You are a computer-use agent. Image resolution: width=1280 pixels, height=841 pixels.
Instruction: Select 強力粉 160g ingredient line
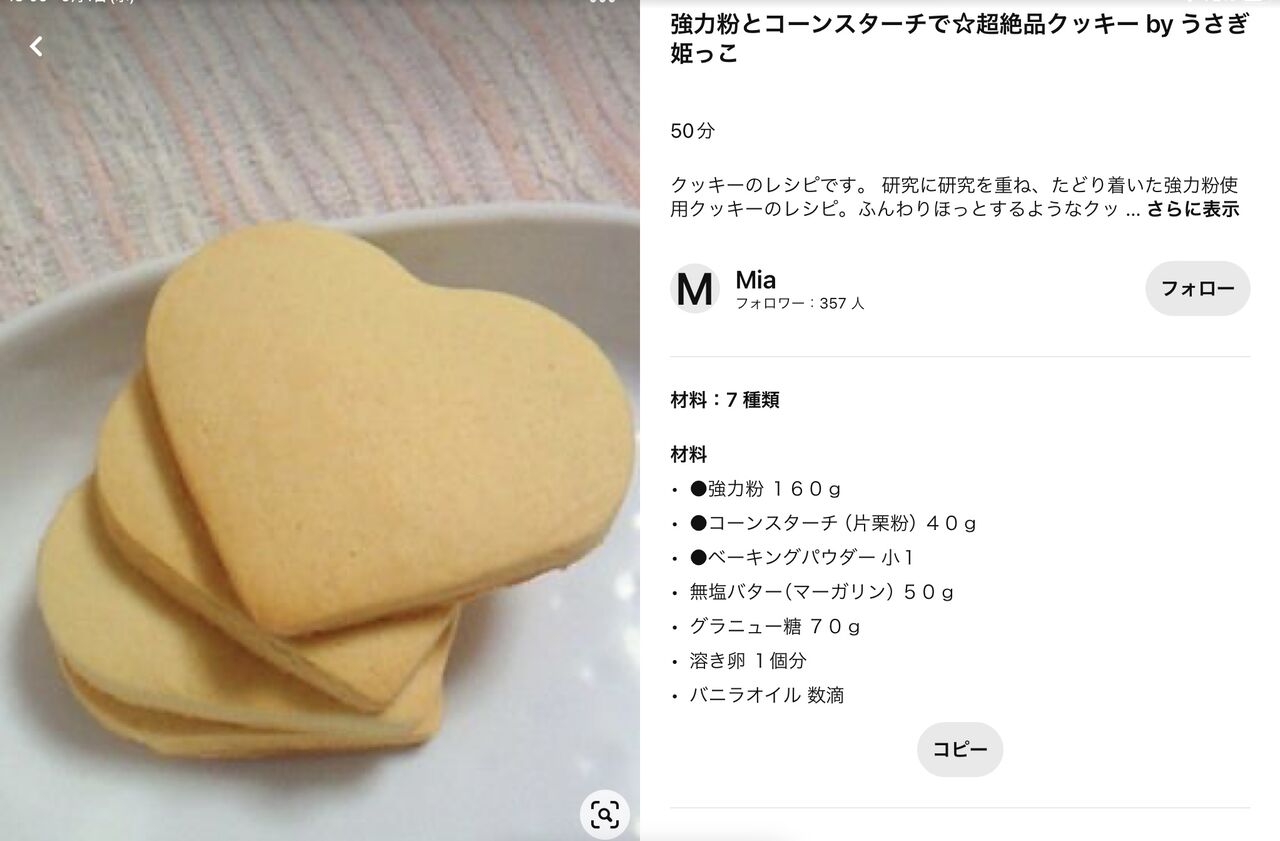point(765,489)
